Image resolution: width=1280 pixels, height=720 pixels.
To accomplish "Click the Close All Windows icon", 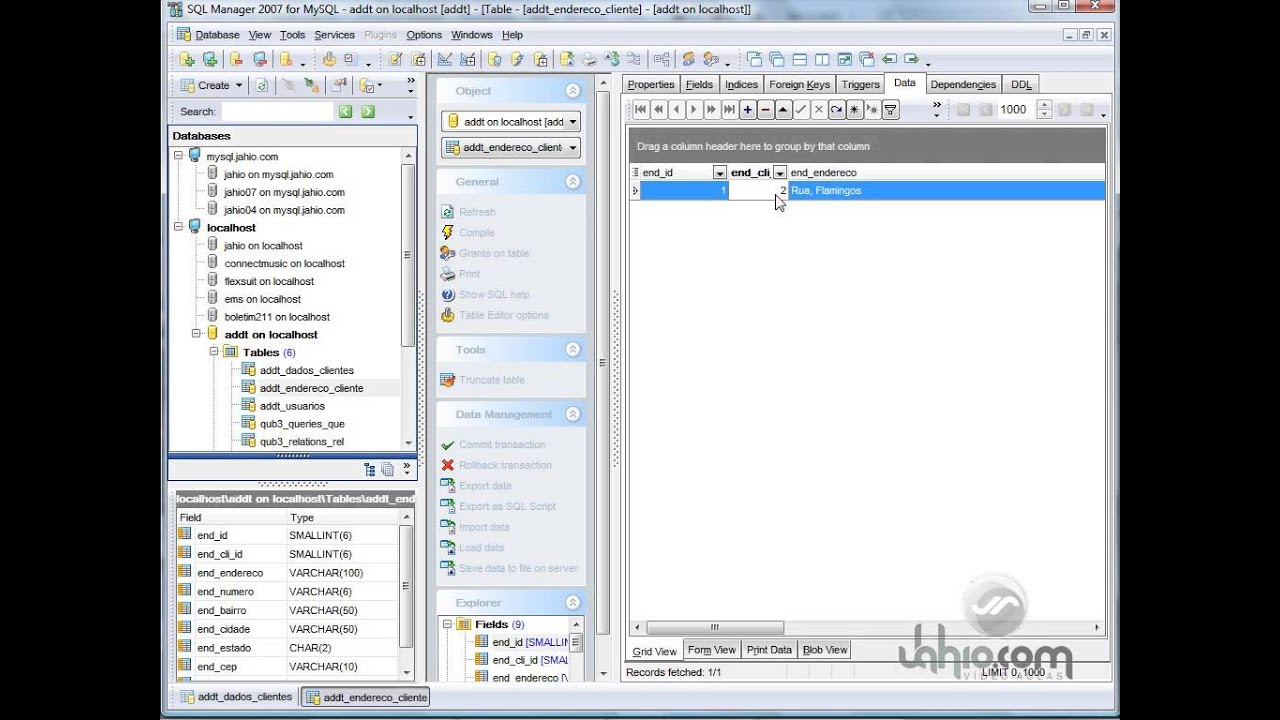I will click(866, 60).
